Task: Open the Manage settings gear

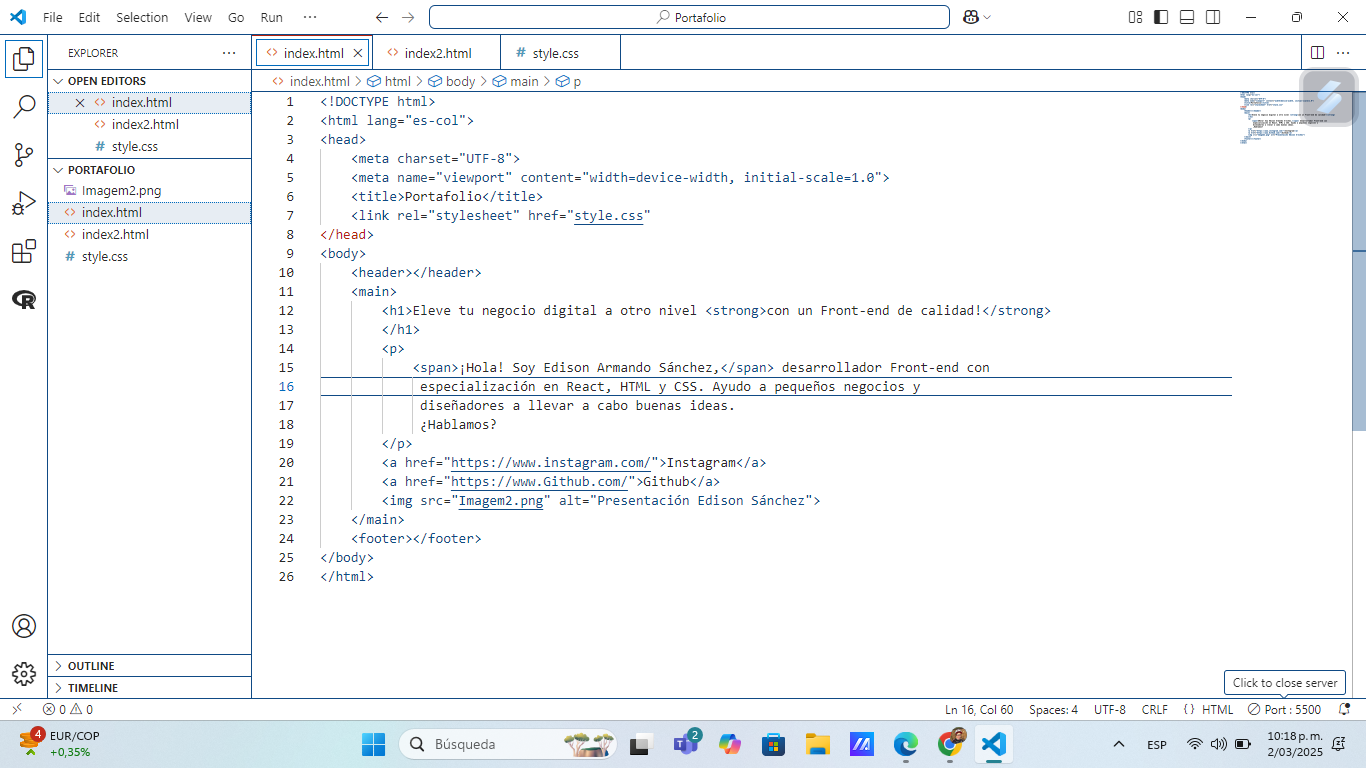Action: pyautogui.click(x=24, y=674)
